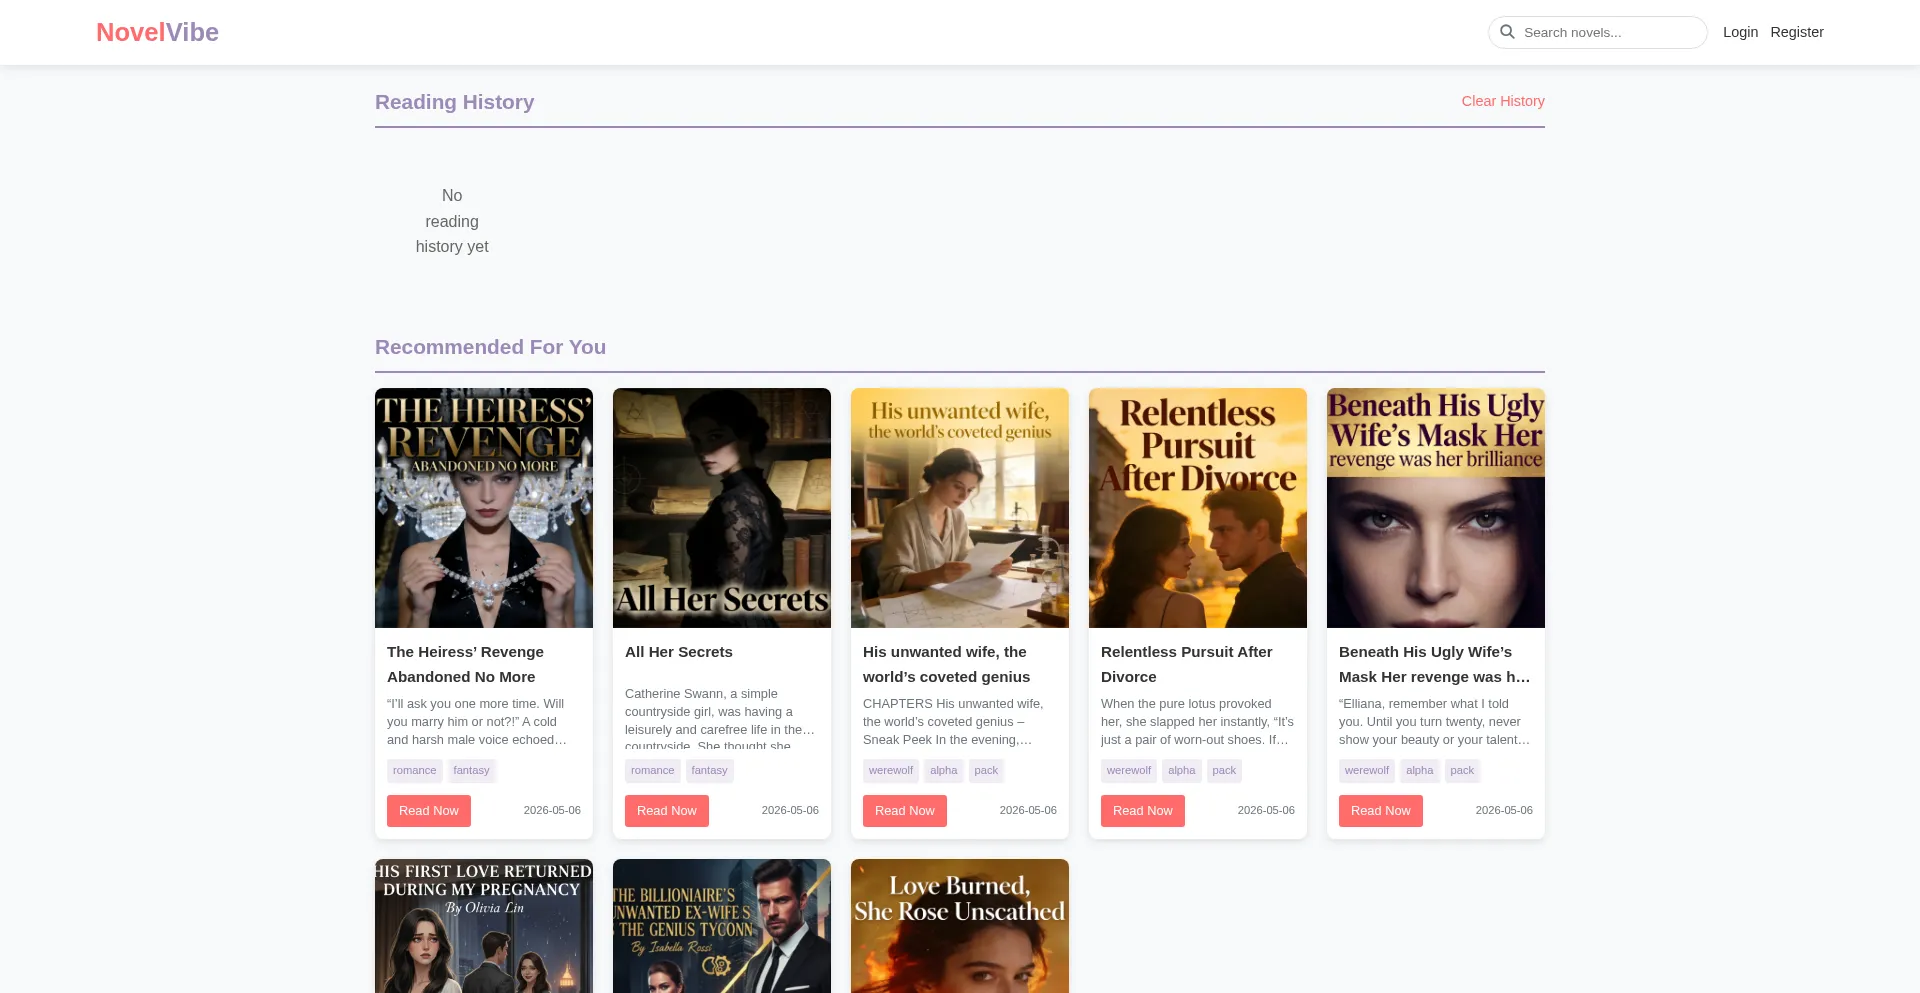The height and width of the screenshot is (993, 1920).
Task: Read Now for Relentless Pursuit After Divorce
Action: pos(1143,811)
